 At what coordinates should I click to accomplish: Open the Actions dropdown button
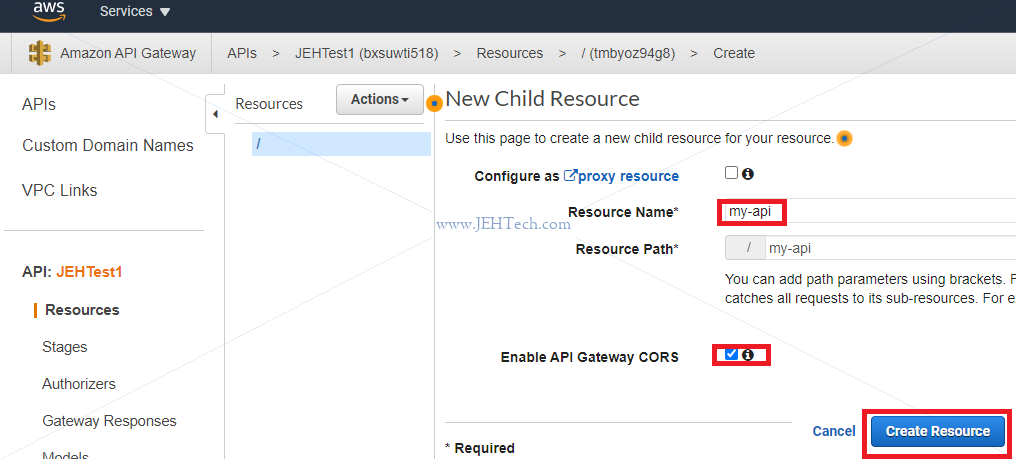pos(380,100)
